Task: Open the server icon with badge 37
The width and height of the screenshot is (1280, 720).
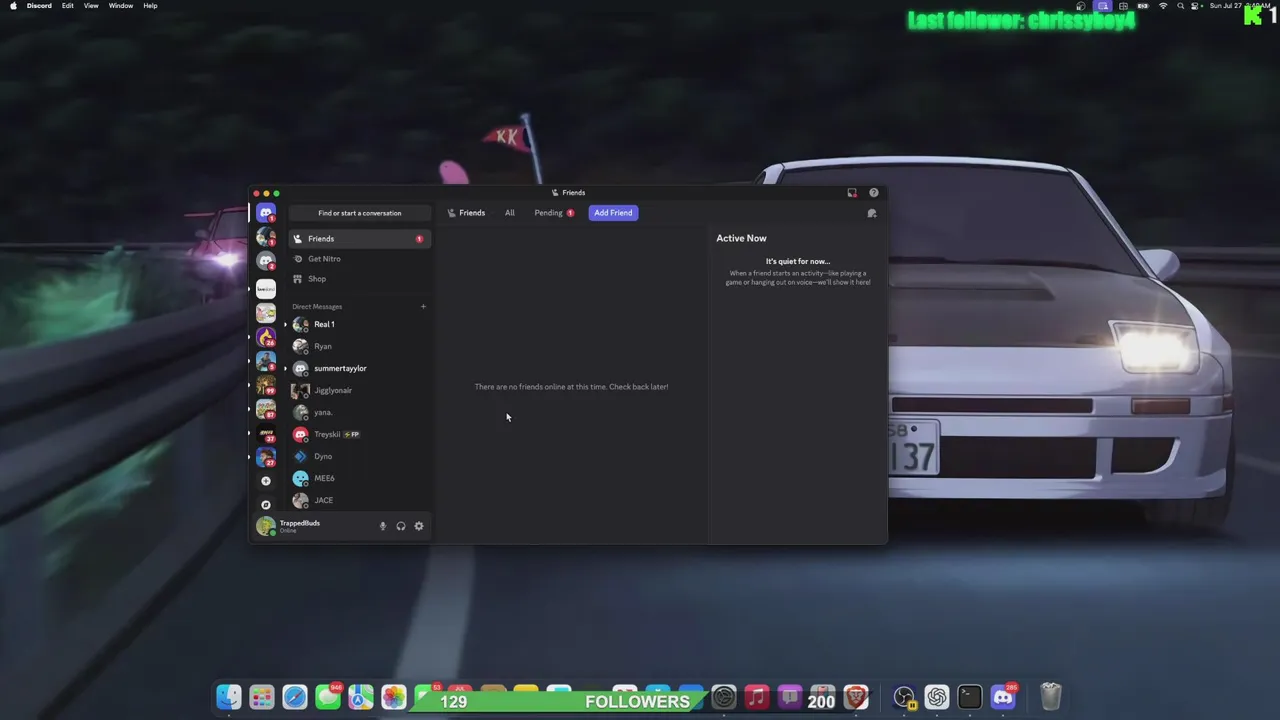Action: 265,433
